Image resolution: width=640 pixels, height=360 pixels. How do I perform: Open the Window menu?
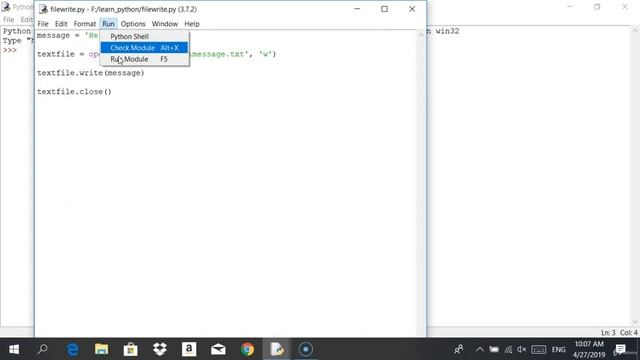coord(164,24)
